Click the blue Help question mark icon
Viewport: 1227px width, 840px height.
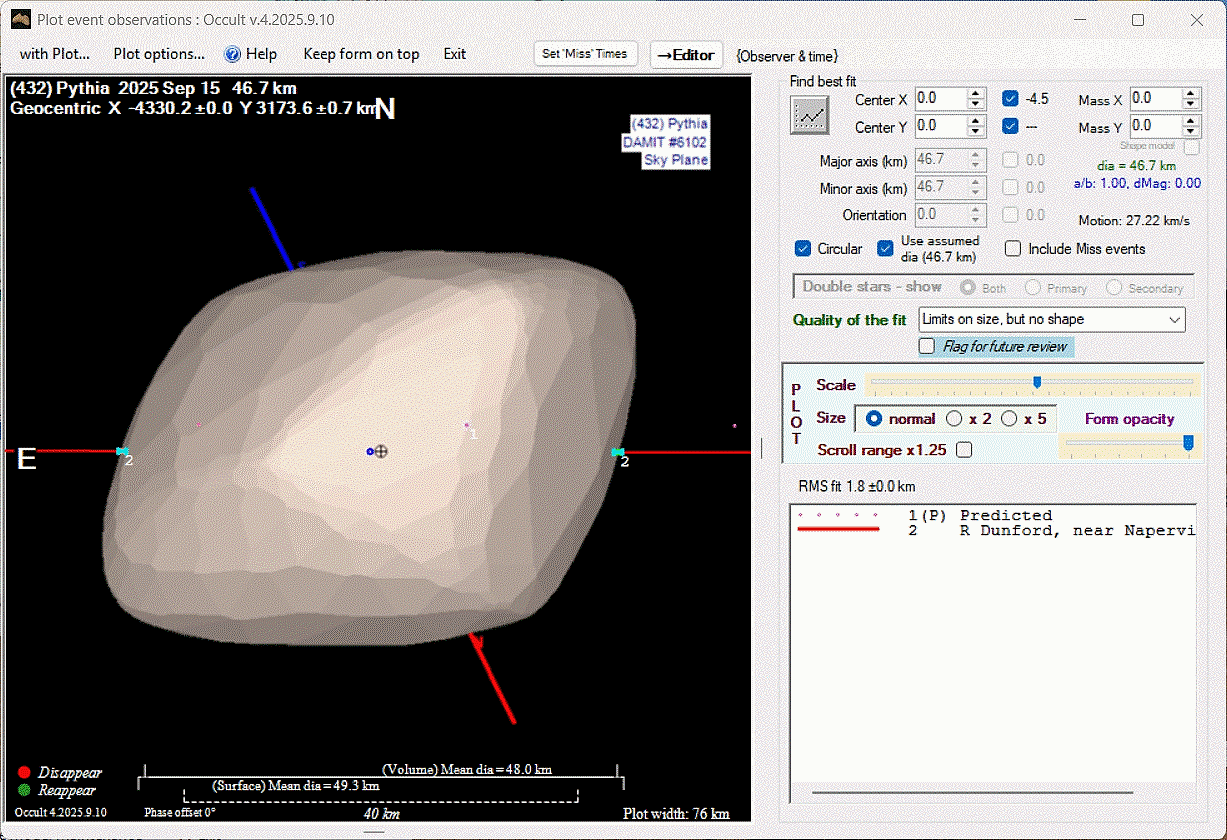tap(232, 54)
